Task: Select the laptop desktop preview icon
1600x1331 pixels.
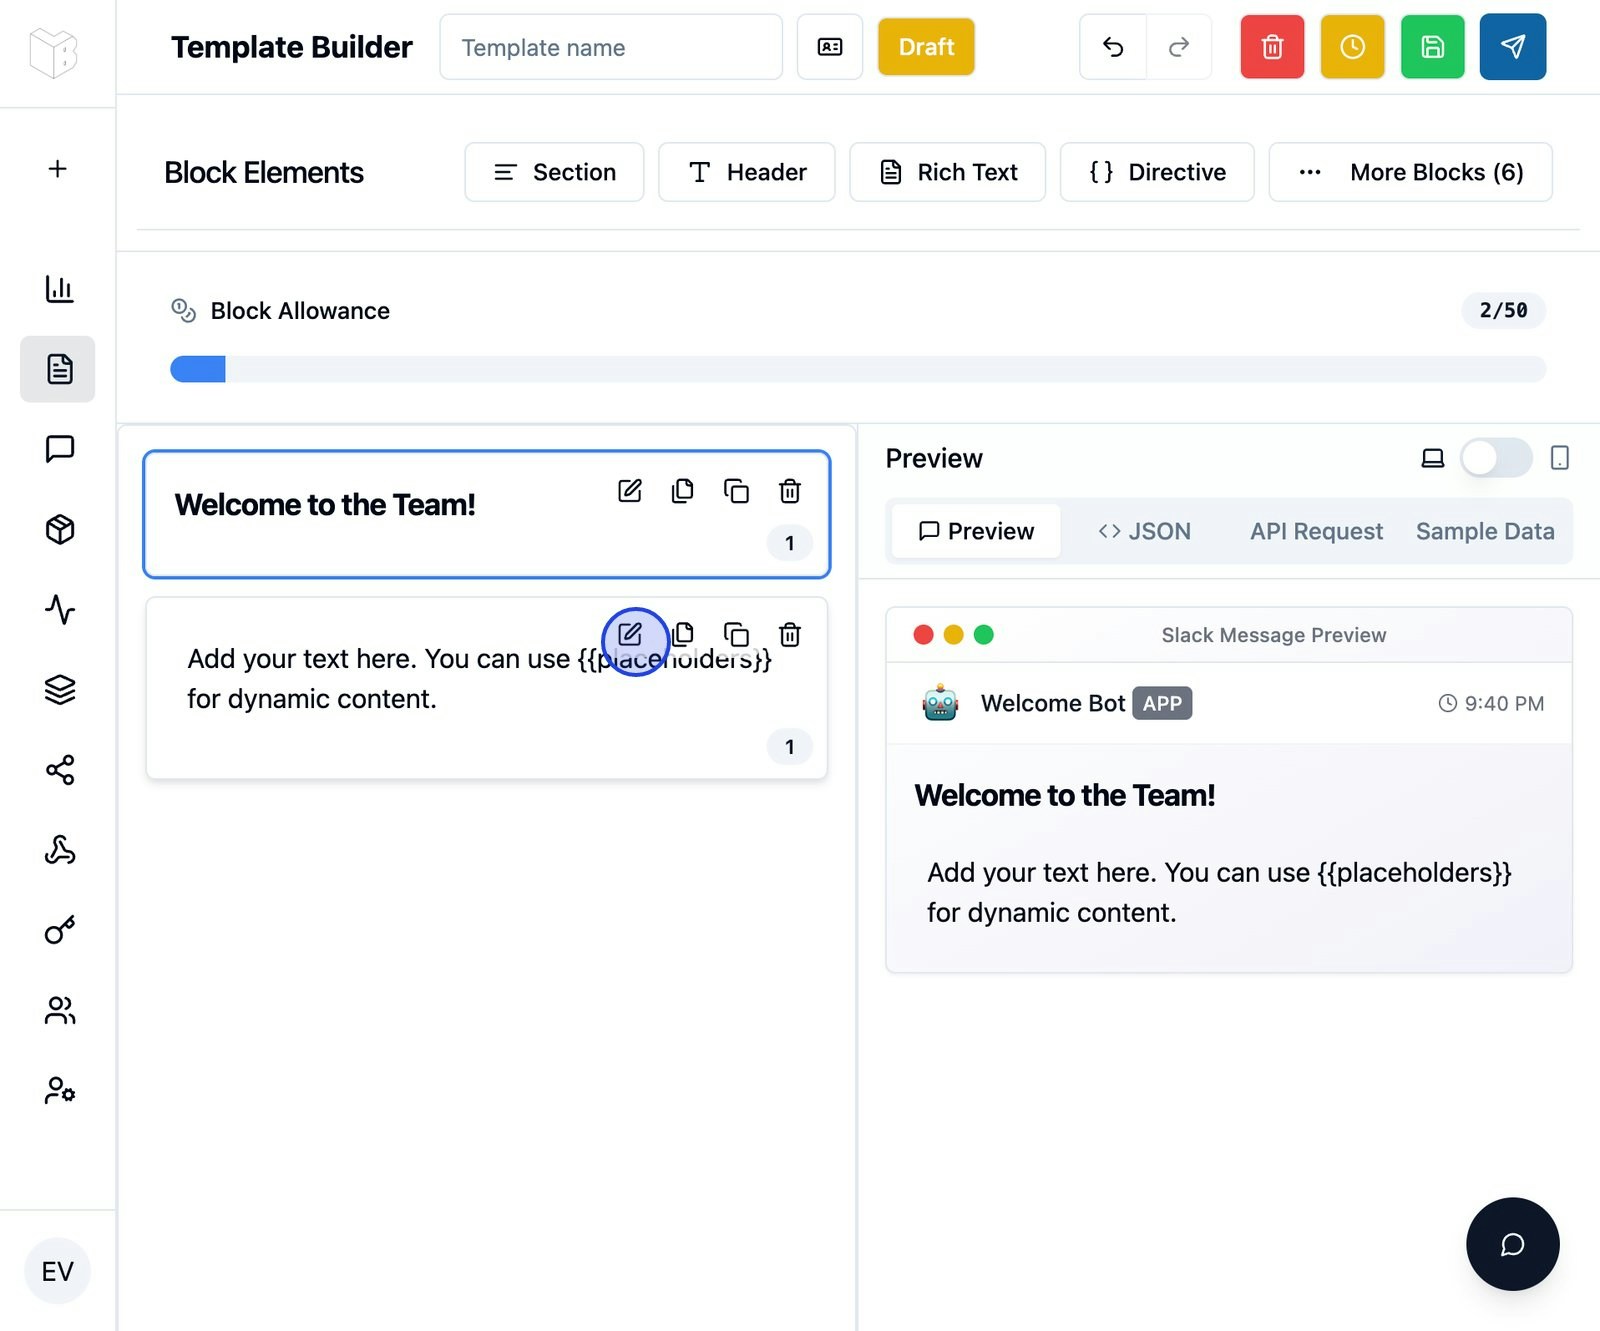Action: (x=1433, y=458)
